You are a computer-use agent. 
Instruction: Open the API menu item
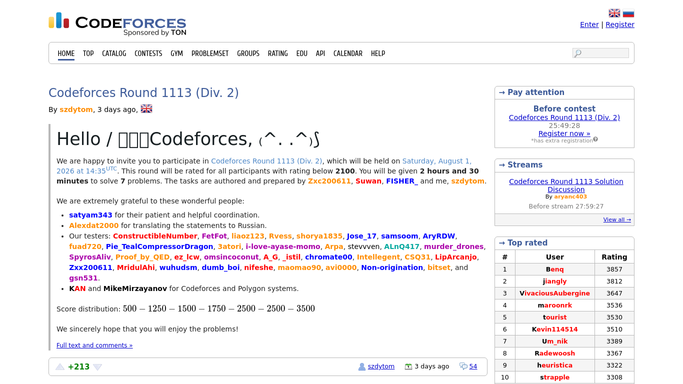tap(320, 53)
